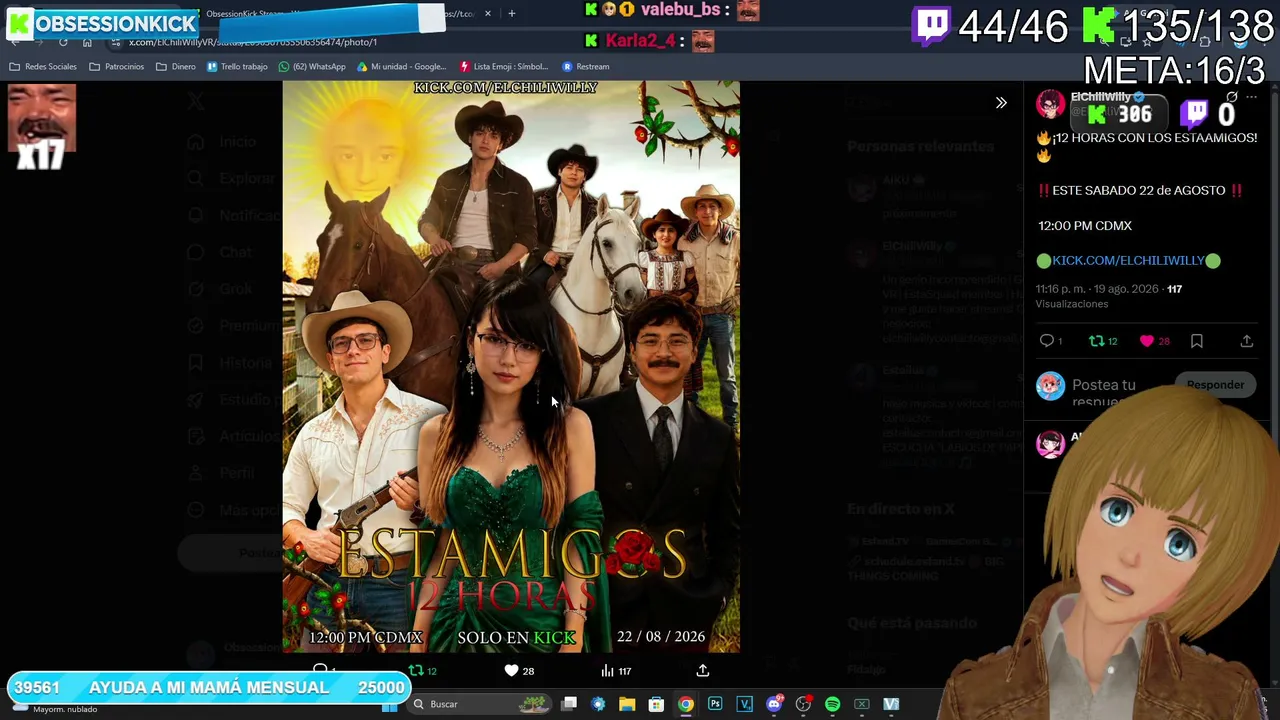Open Task View from the taskbar
Screen dimensions: 1280x720
pos(569,704)
